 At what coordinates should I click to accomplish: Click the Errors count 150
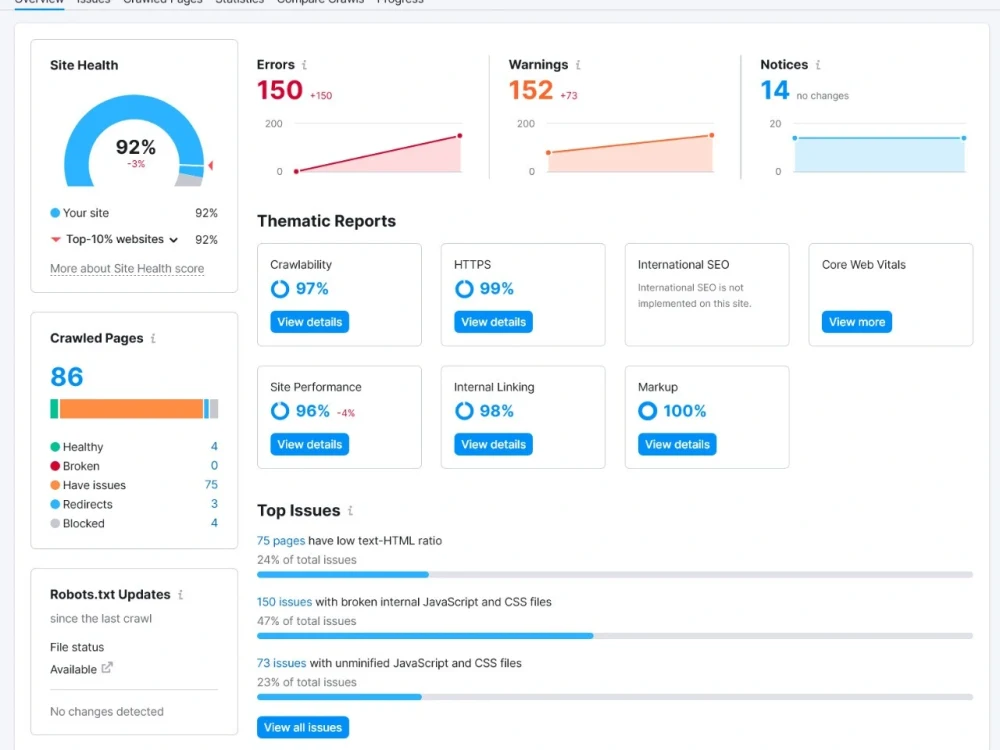click(x=279, y=90)
